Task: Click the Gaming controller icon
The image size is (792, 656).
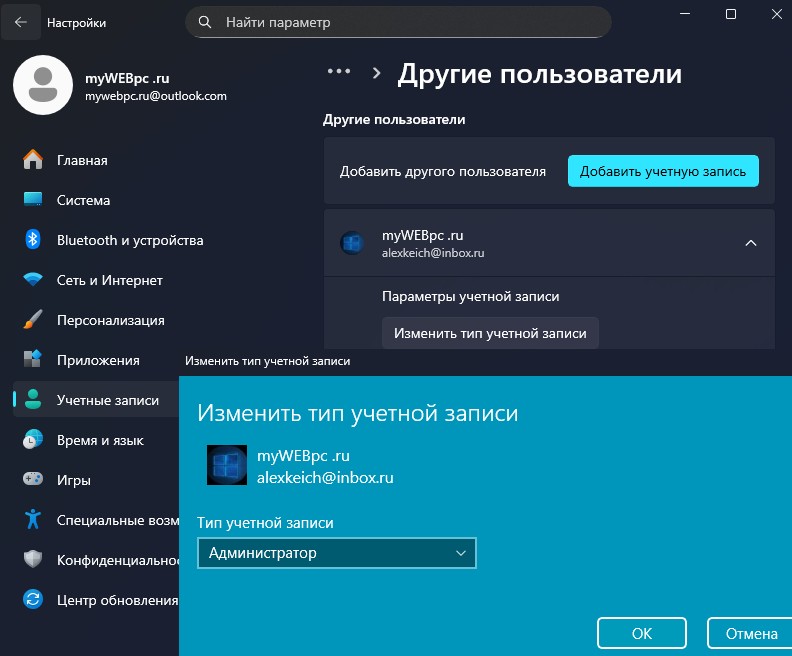Action: 33,479
